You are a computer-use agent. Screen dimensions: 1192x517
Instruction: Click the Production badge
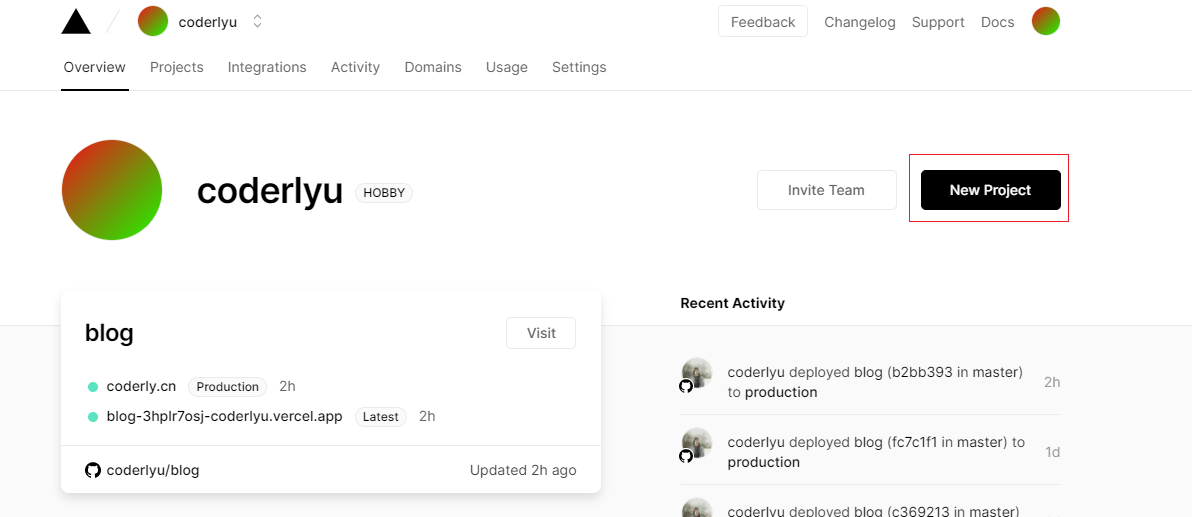pos(227,386)
